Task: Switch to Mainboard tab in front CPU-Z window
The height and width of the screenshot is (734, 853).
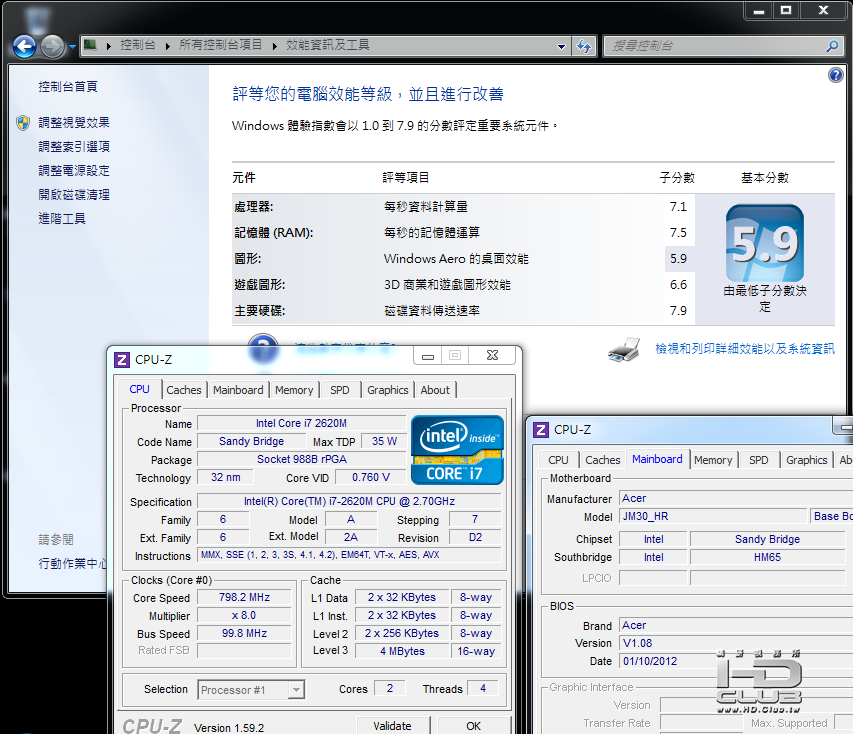Action: coord(238,390)
